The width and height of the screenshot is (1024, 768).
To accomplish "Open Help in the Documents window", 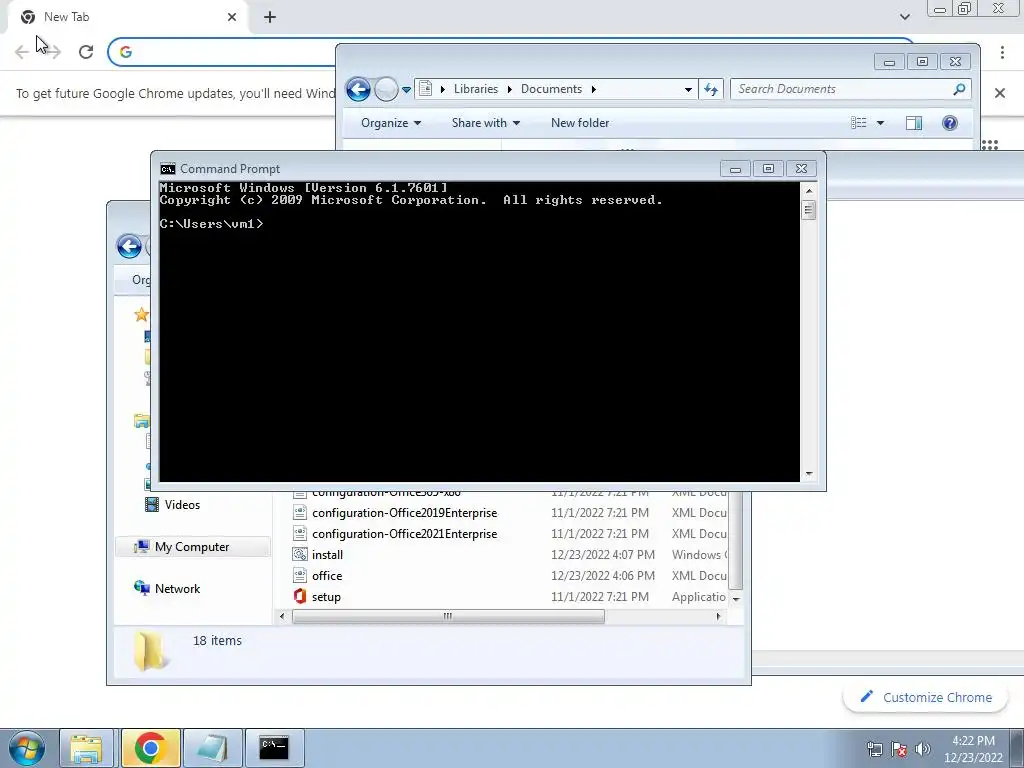I will (950, 123).
